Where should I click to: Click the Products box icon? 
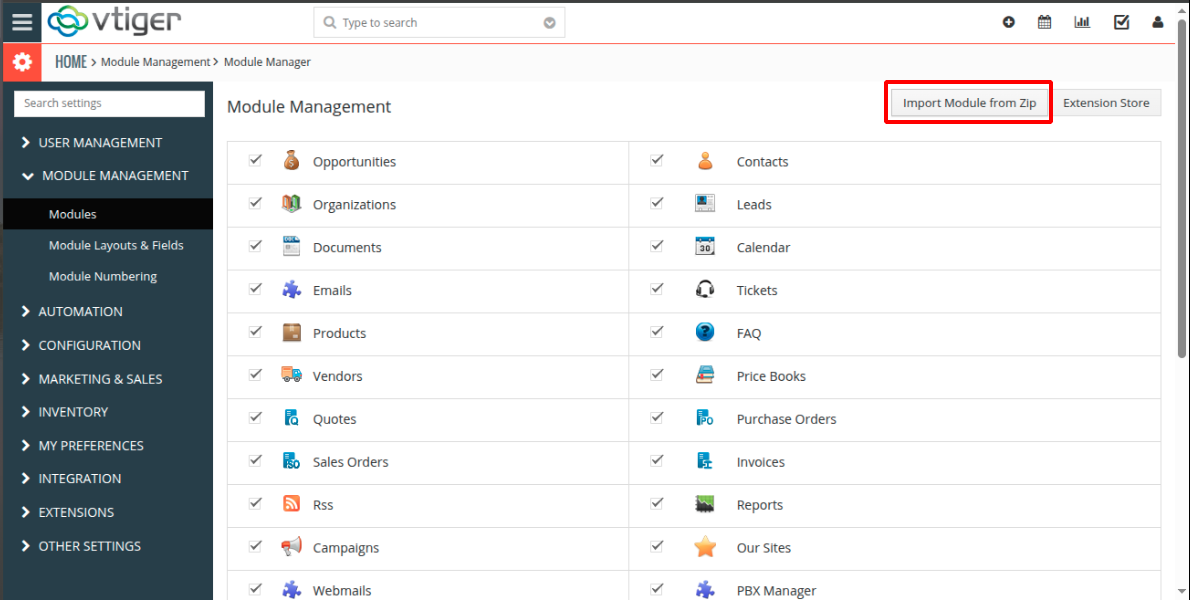(291, 332)
